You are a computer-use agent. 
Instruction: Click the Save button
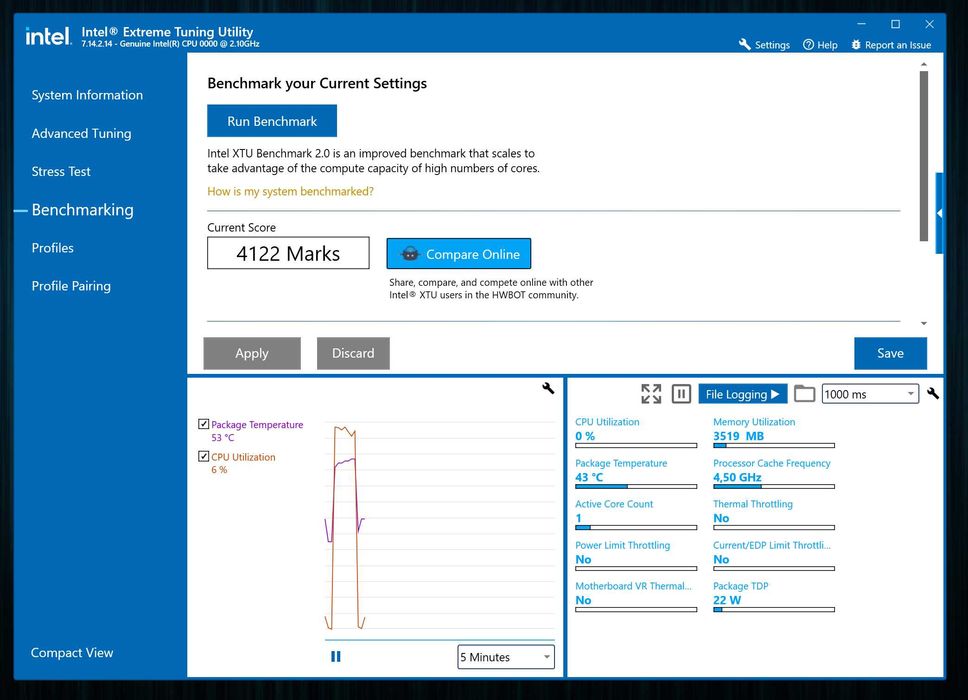click(890, 353)
